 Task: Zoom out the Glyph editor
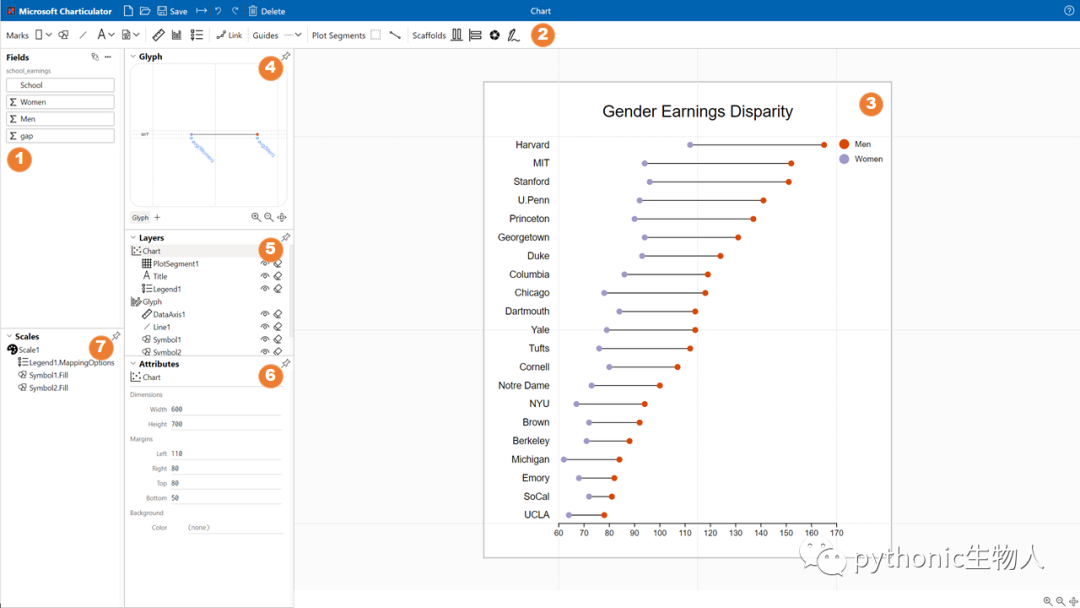coord(269,218)
